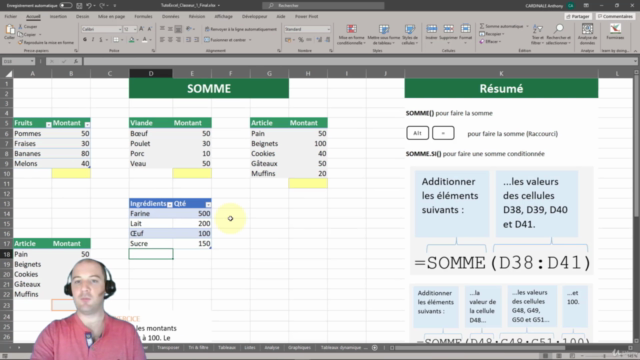This screenshot has width=640, height=360.
Task: Open Mettre sous forme de tableau
Action: pyautogui.click(x=384, y=34)
